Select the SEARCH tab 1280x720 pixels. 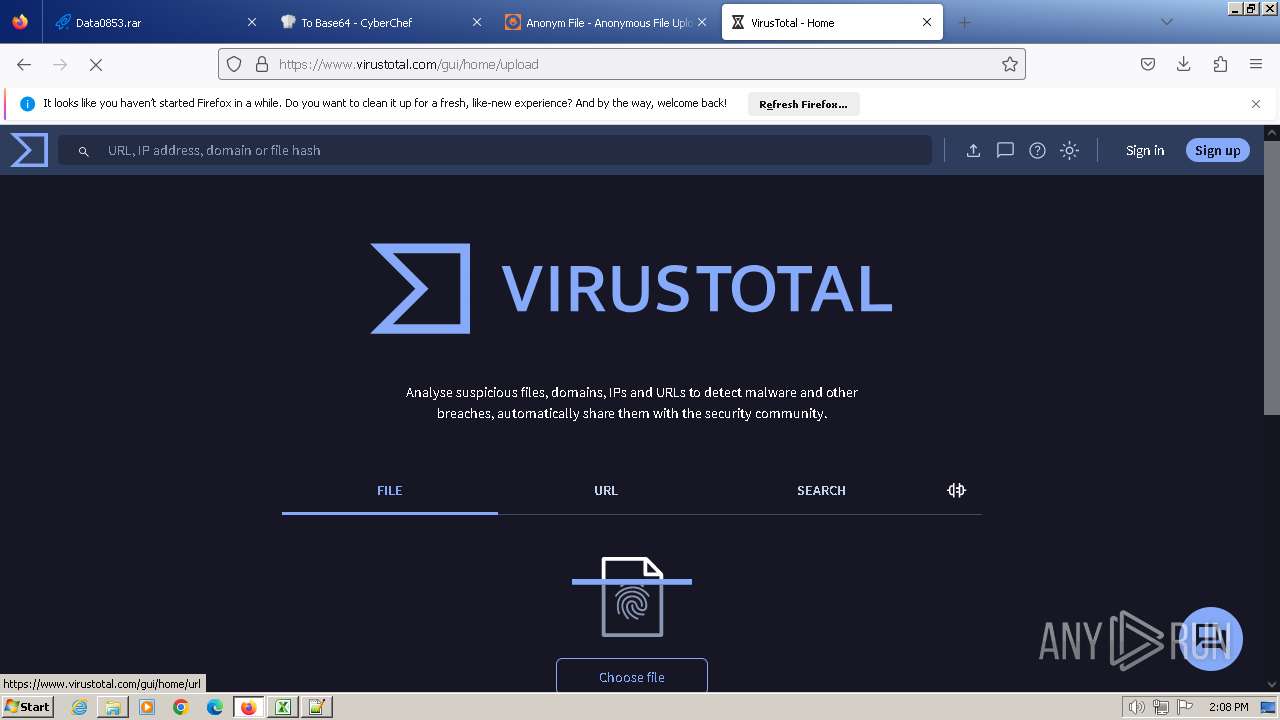tap(821, 490)
